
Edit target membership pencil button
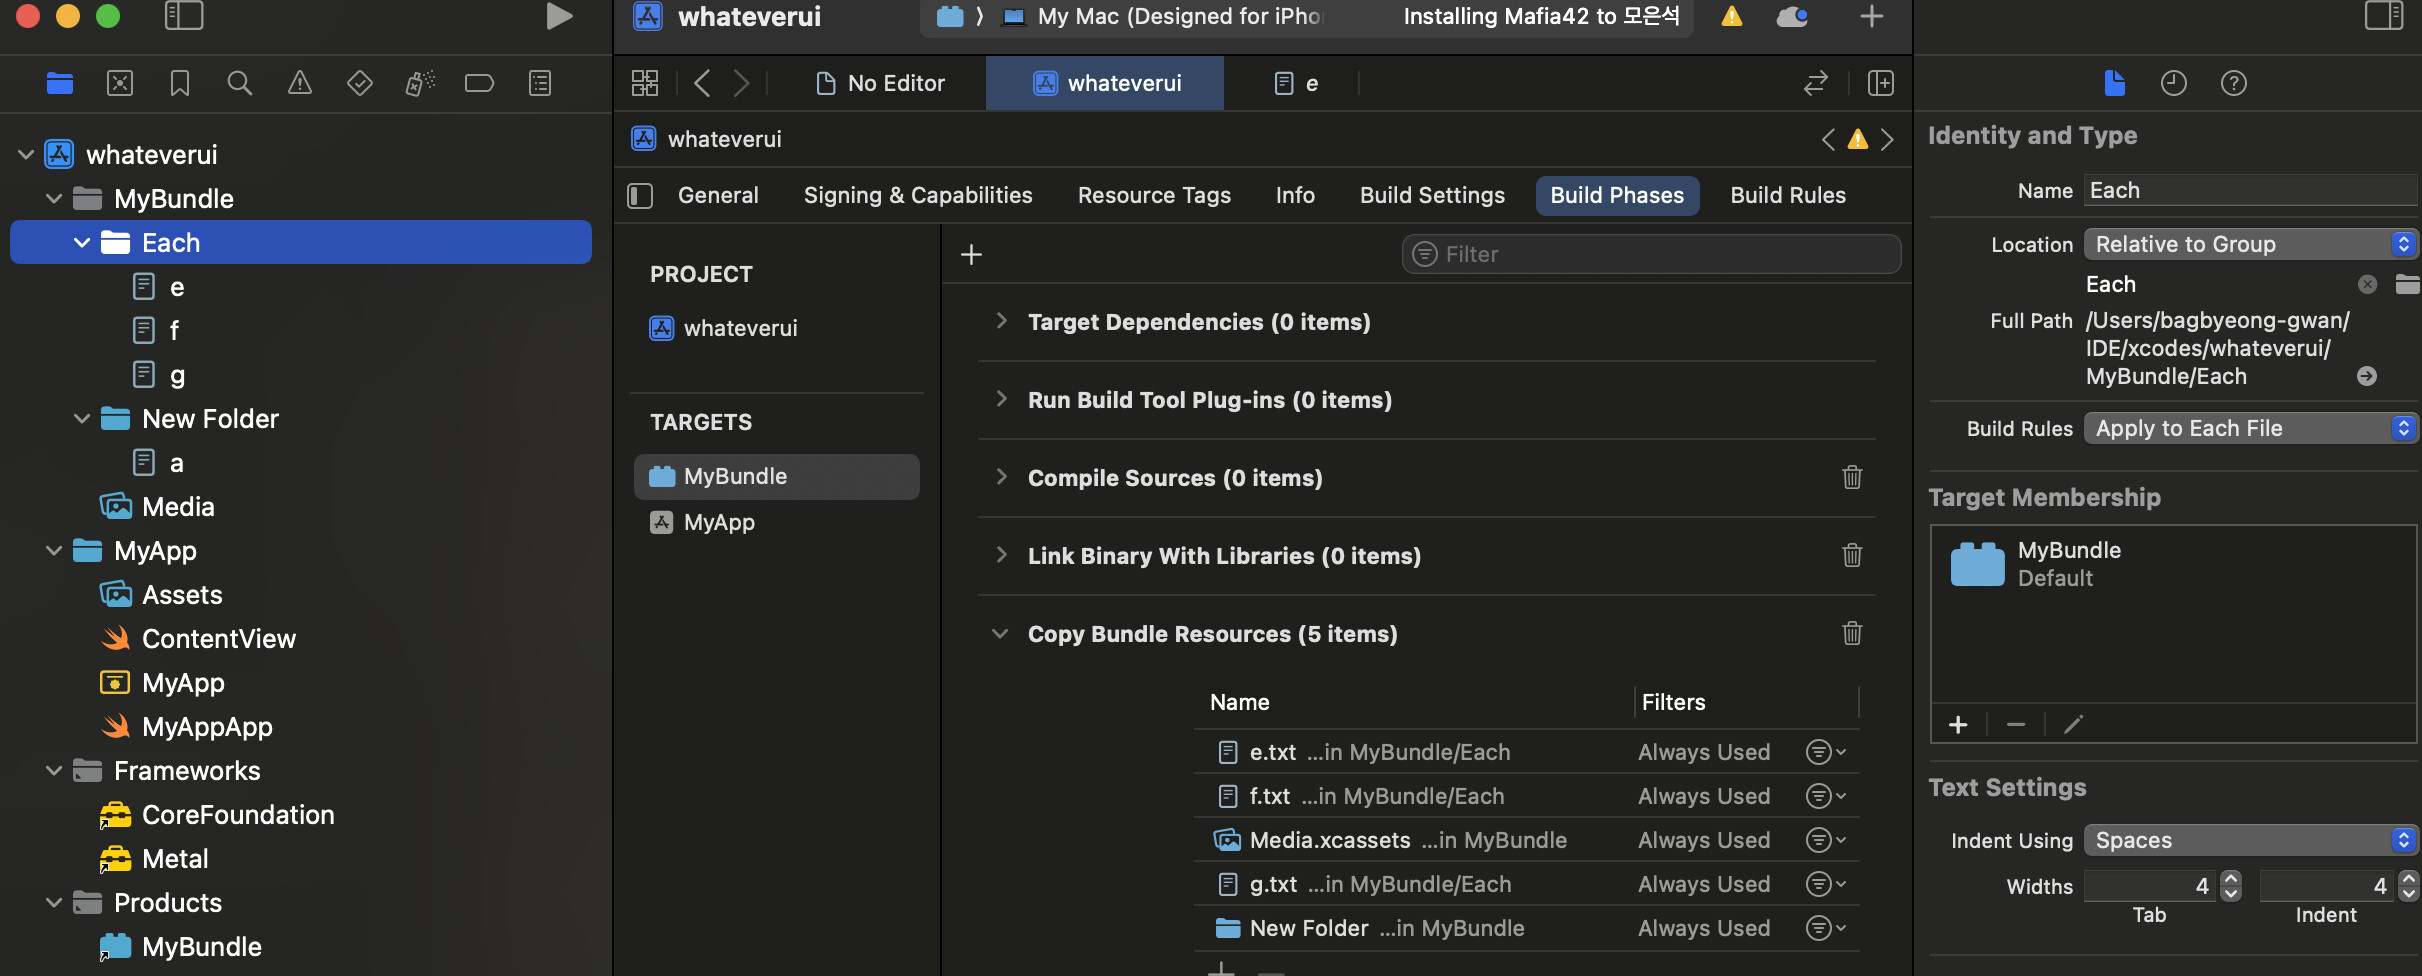point(2074,724)
